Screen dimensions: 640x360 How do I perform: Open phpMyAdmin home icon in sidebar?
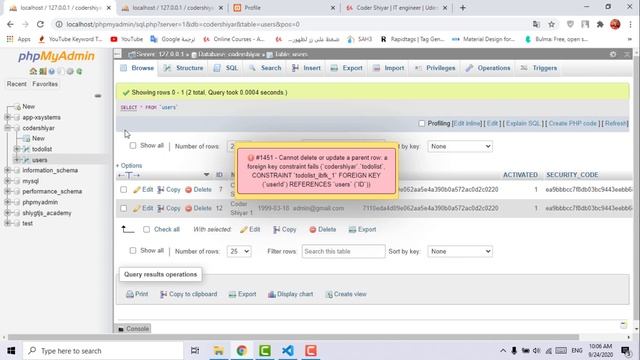tap(33, 71)
